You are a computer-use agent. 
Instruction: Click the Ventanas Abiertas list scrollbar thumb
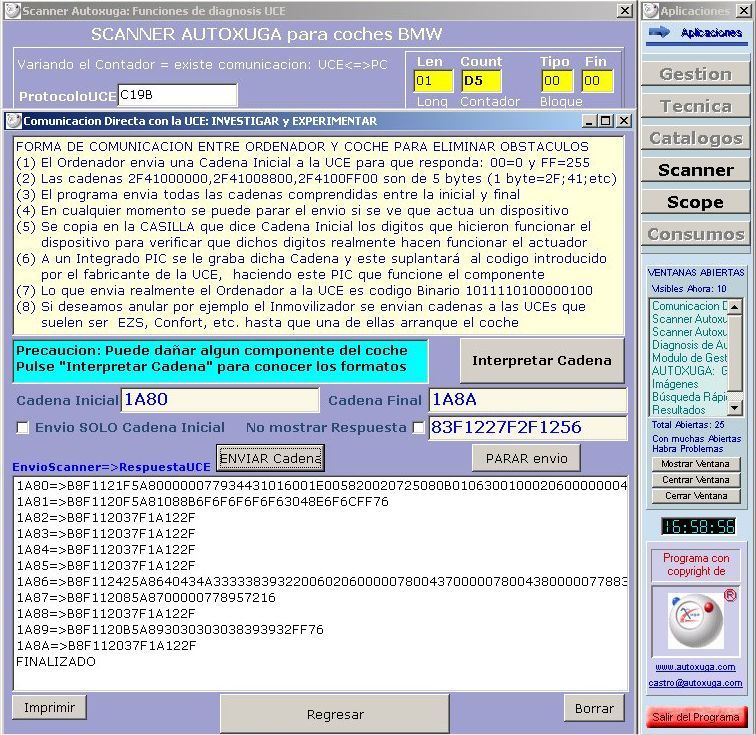pyautogui.click(x=734, y=353)
